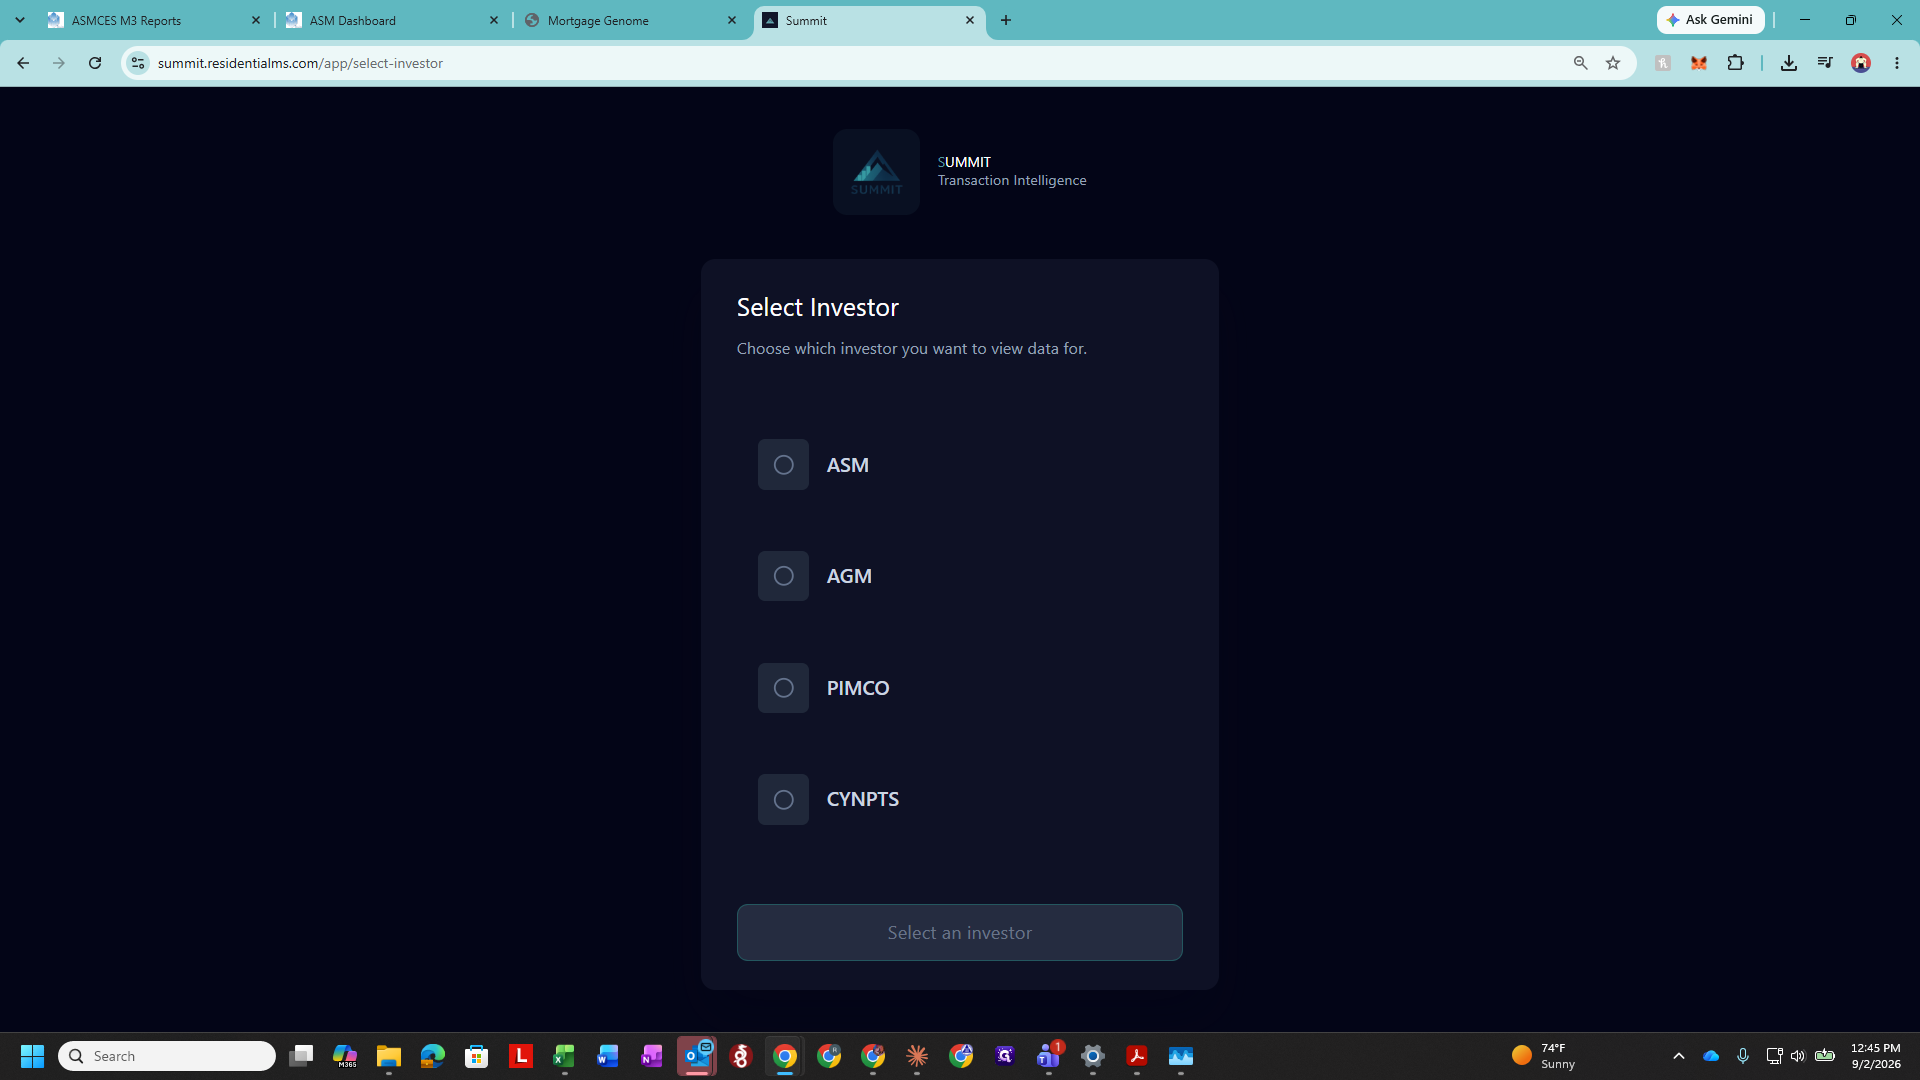Open the volume control in system tray

point(1798,1056)
